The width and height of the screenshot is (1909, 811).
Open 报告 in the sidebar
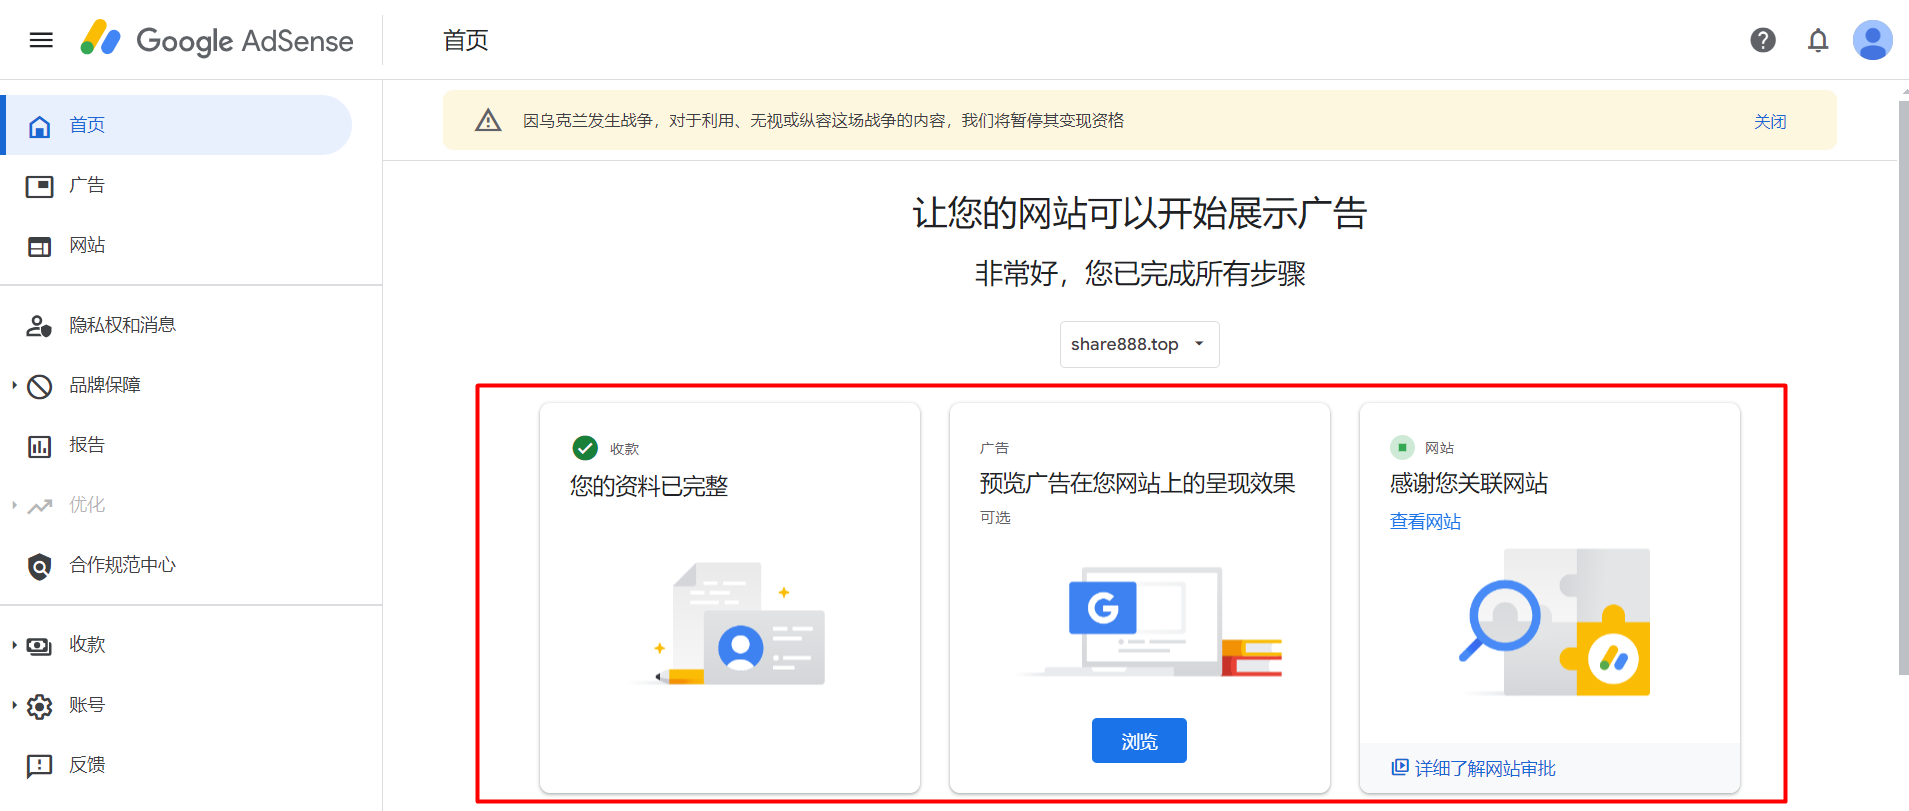[x=178, y=445]
